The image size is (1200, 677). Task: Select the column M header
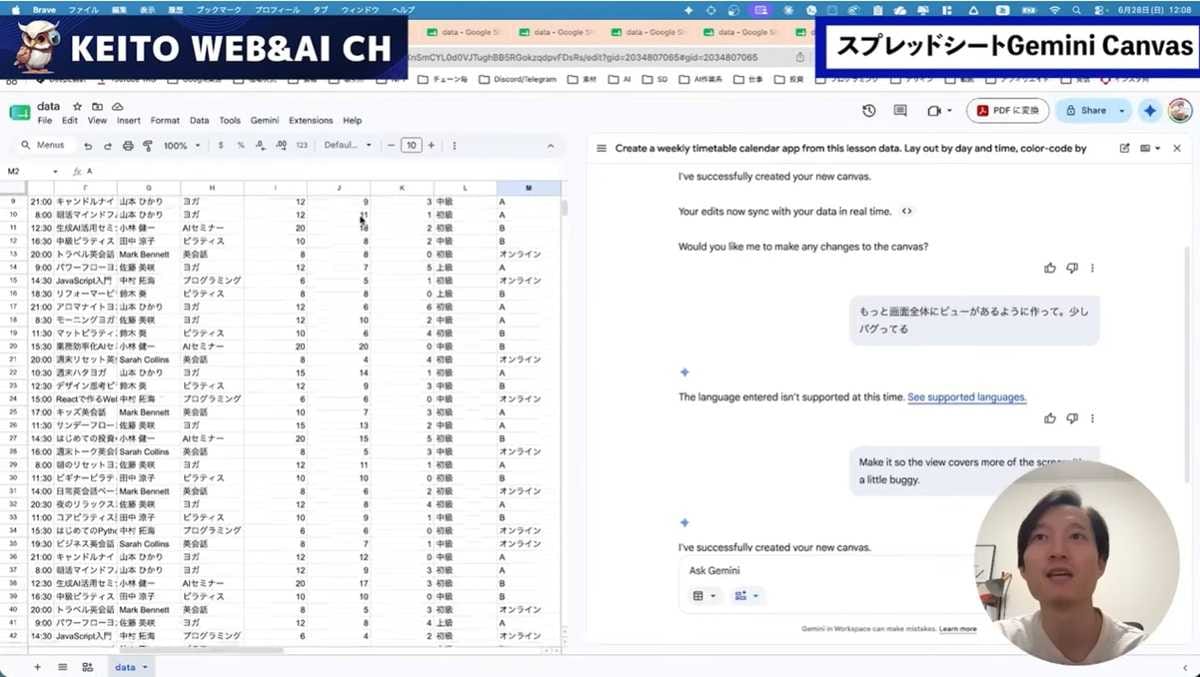[528, 188]
